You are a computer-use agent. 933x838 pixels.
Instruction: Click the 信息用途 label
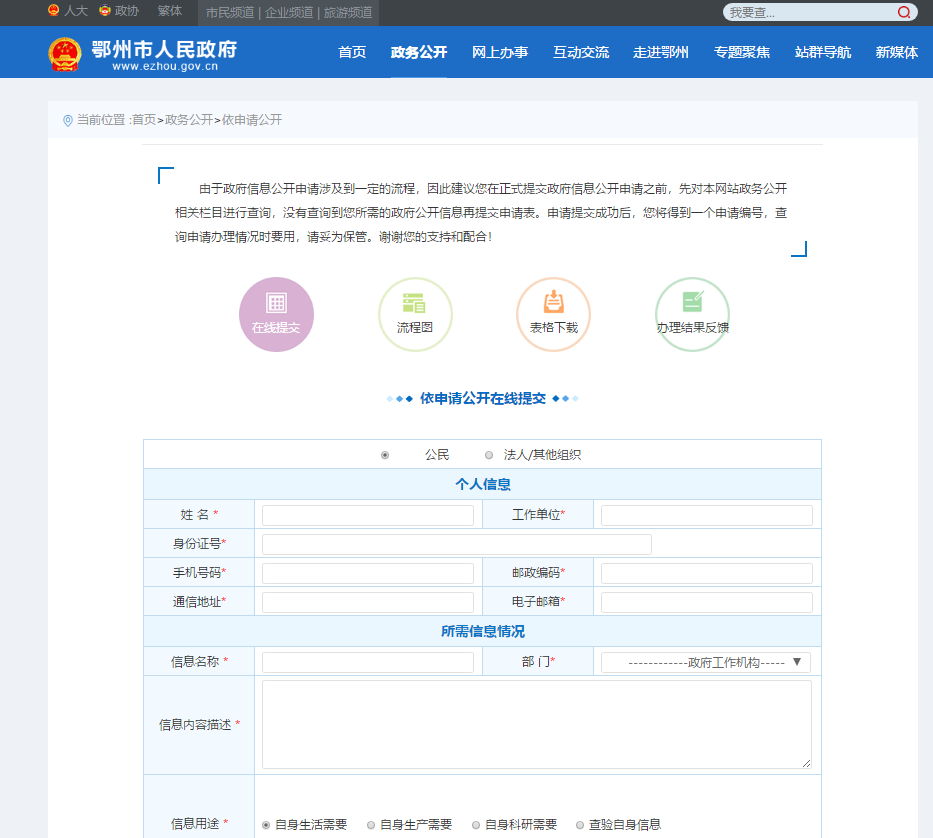(x=195, y=824)
